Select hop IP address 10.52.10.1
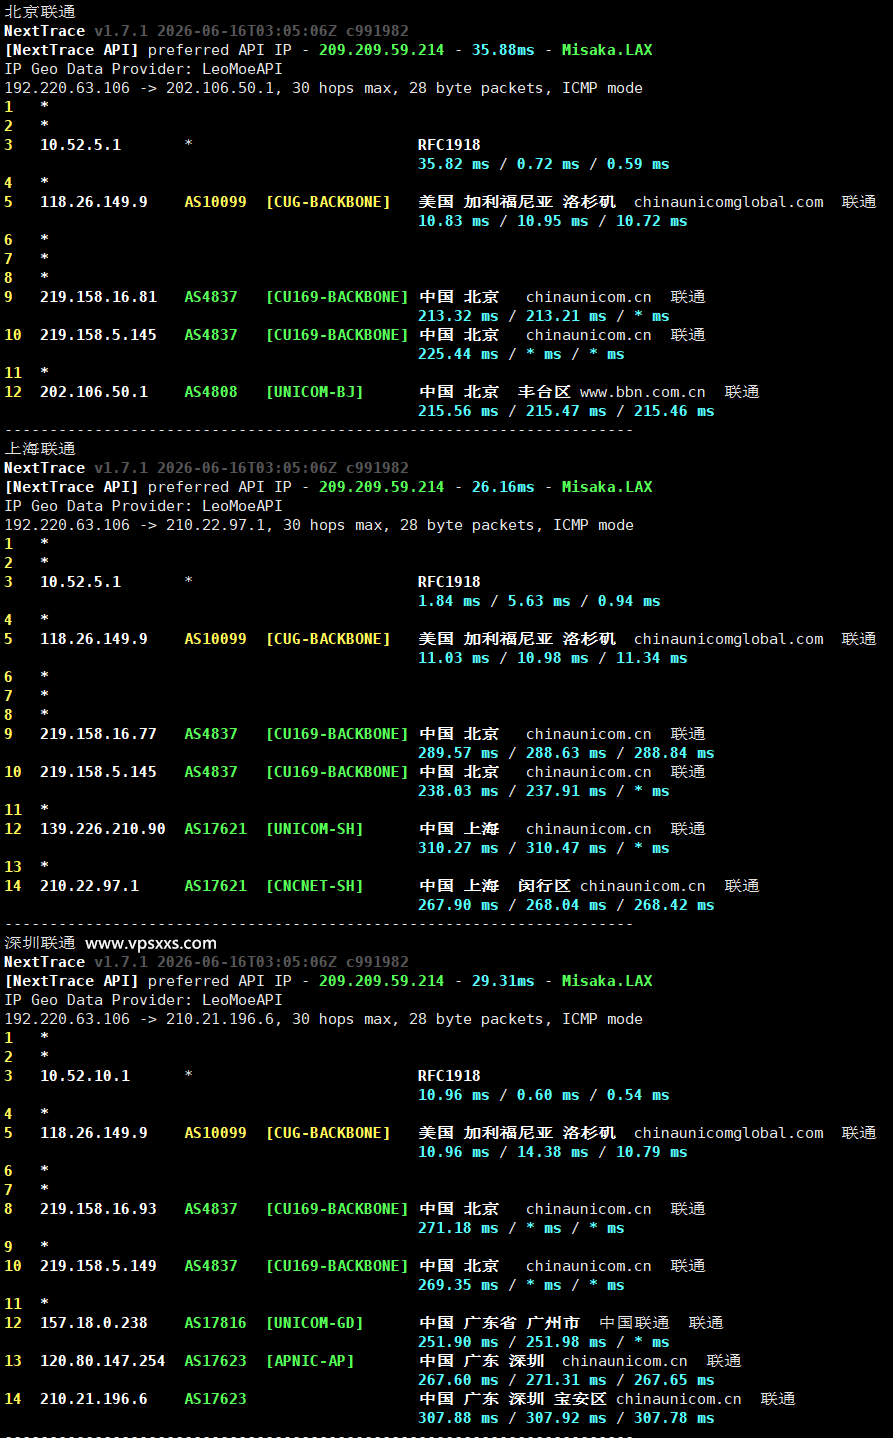This screenshot has height=1438, width=893. [85, 1076]
